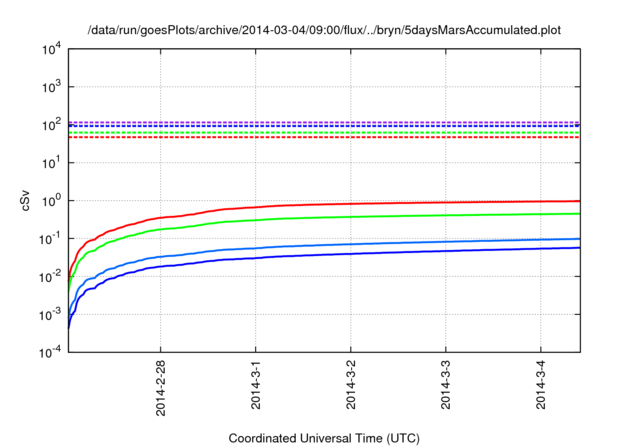Click the 10^-1 y-axis tick label
The height and width of the screenshot is (448, 640).
click(50, 238)
